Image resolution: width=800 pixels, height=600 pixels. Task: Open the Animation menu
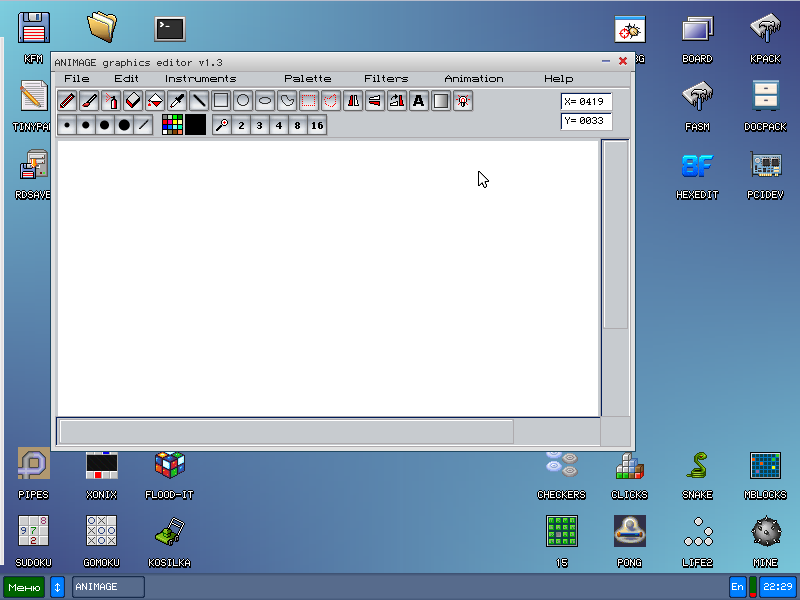point(474,79)
